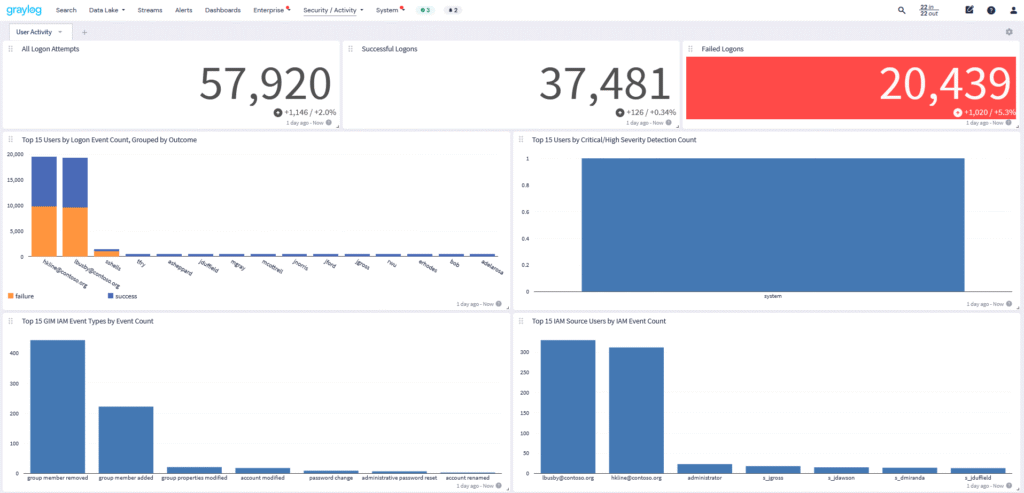Click drag handle of GIM IAM Event Types widget
Image resolution: width=1024 pixels, height=493 pixels.
point(10,321)
